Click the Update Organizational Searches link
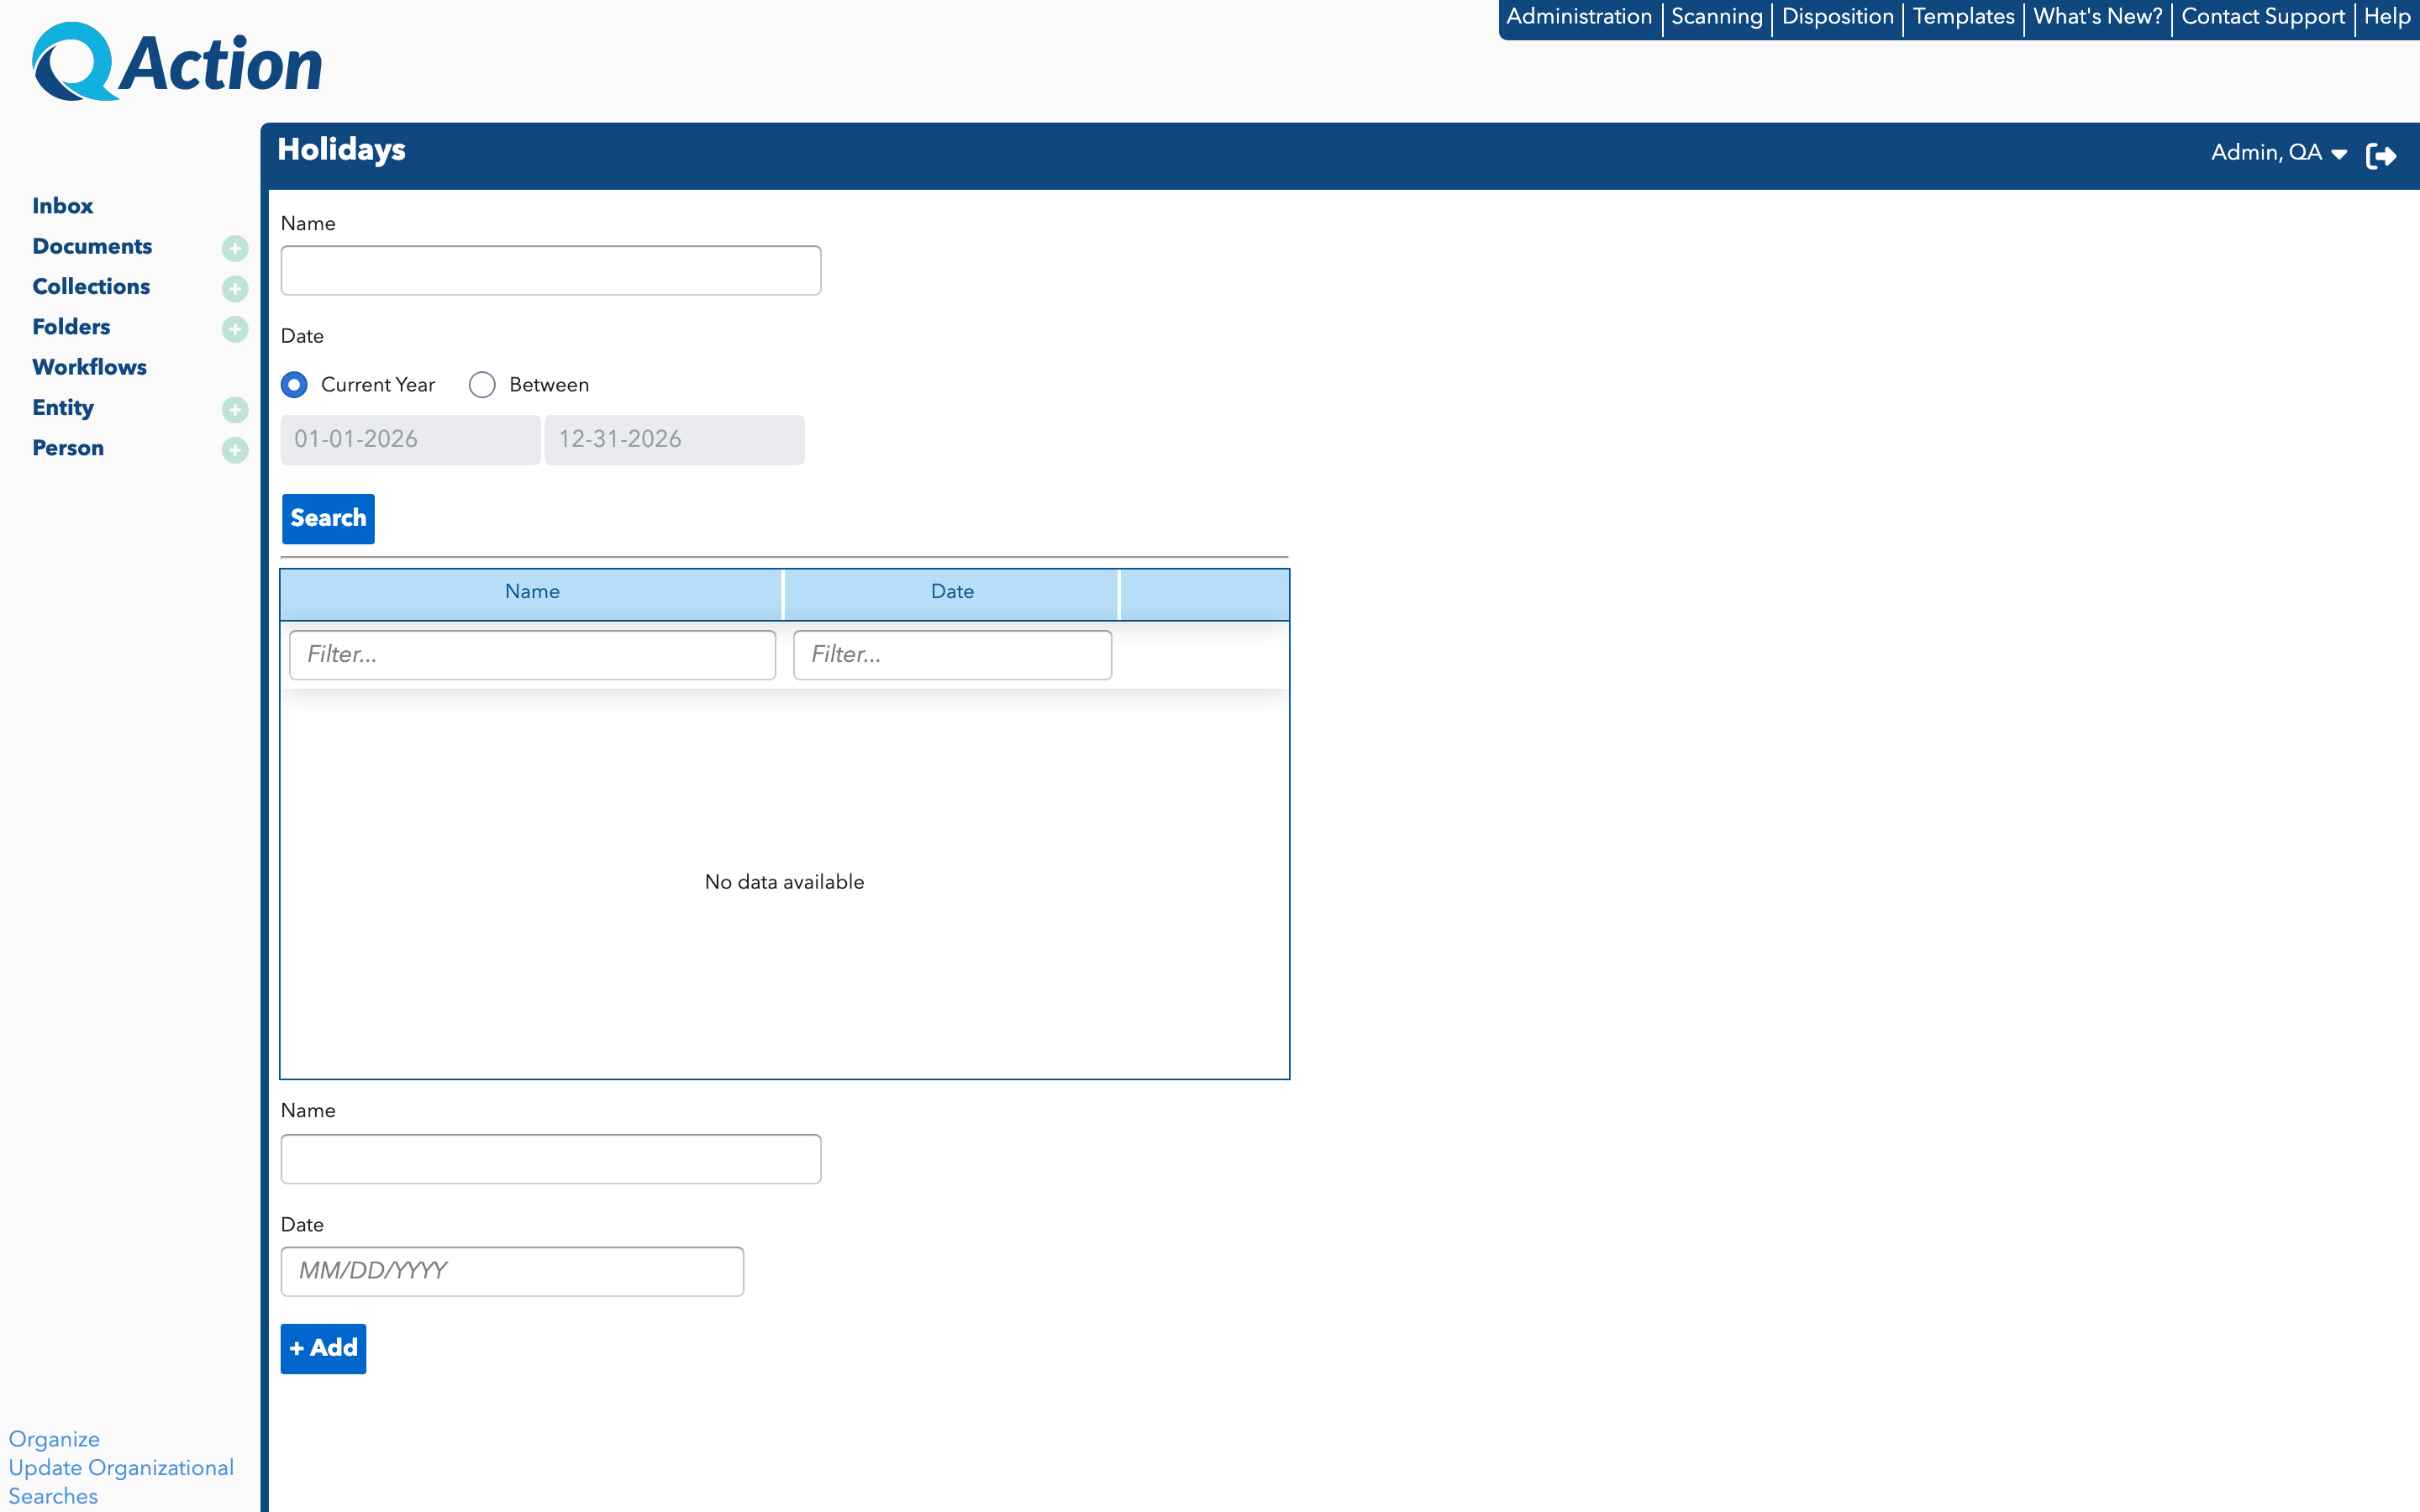This screenshot has height=1512, width=2420. coord(121,1482)
